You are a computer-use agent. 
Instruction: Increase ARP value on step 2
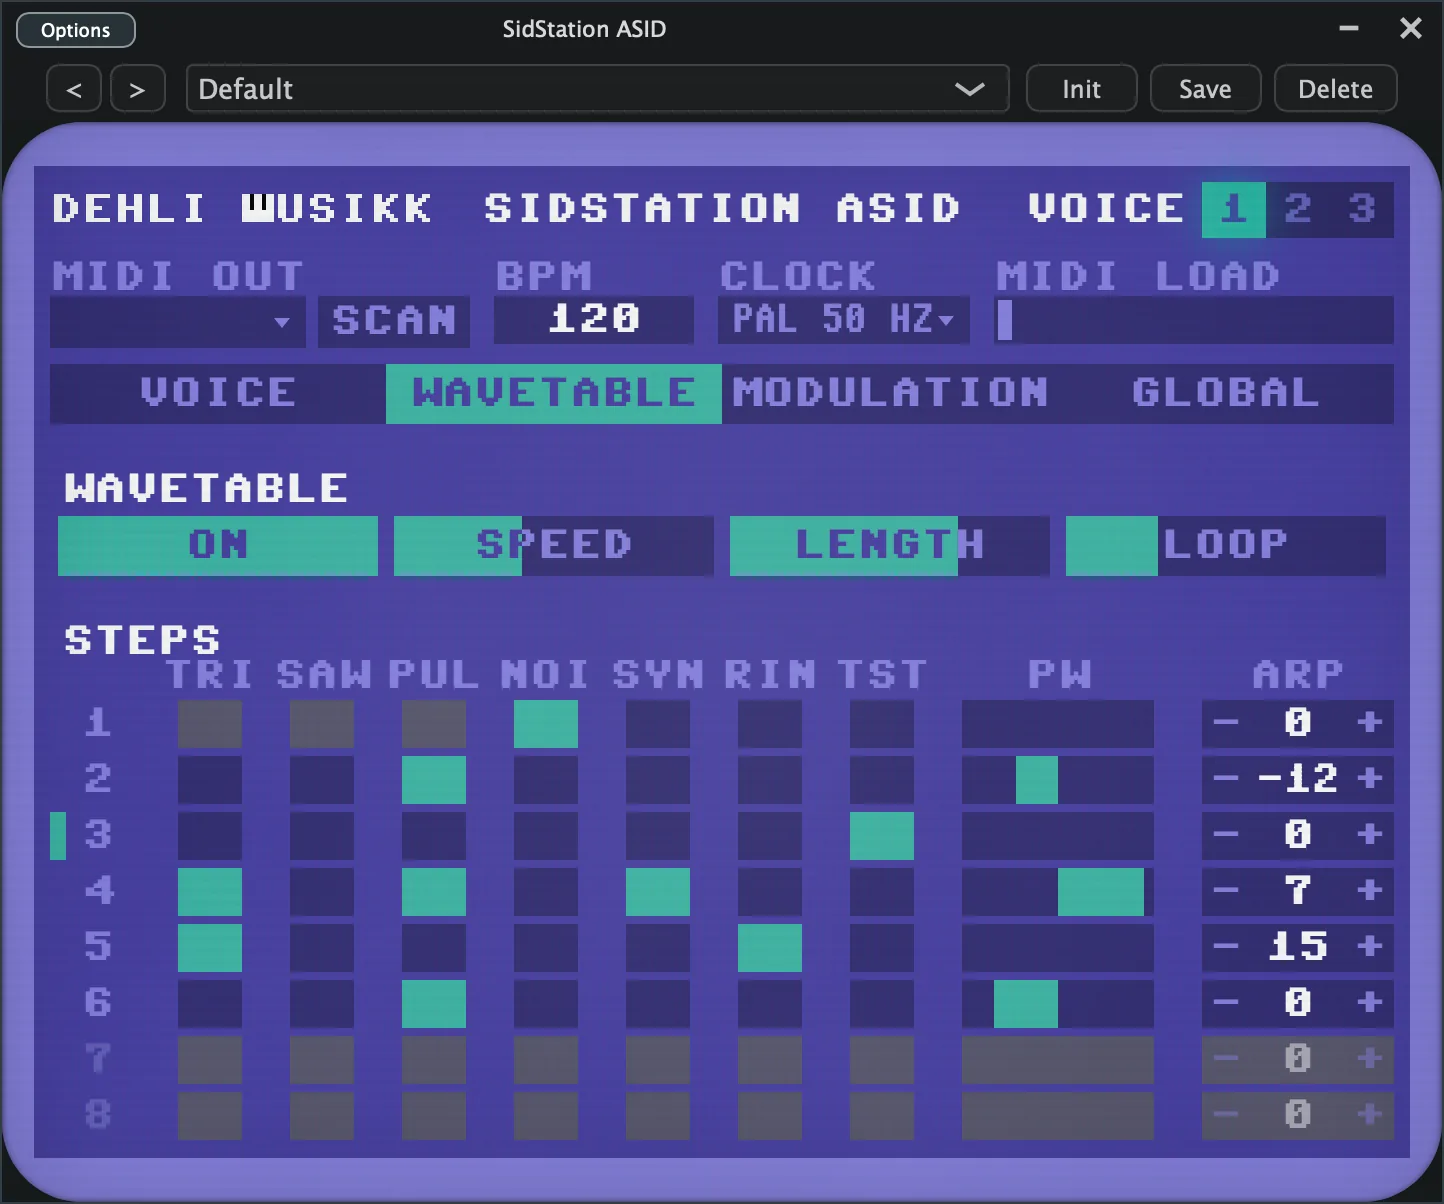click(x=1370, y=779)
